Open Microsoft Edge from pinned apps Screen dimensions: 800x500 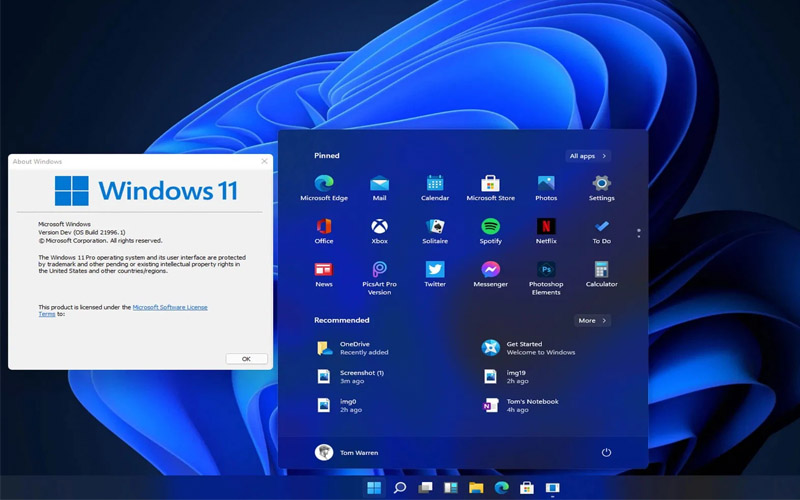click(x=323, y=188)
